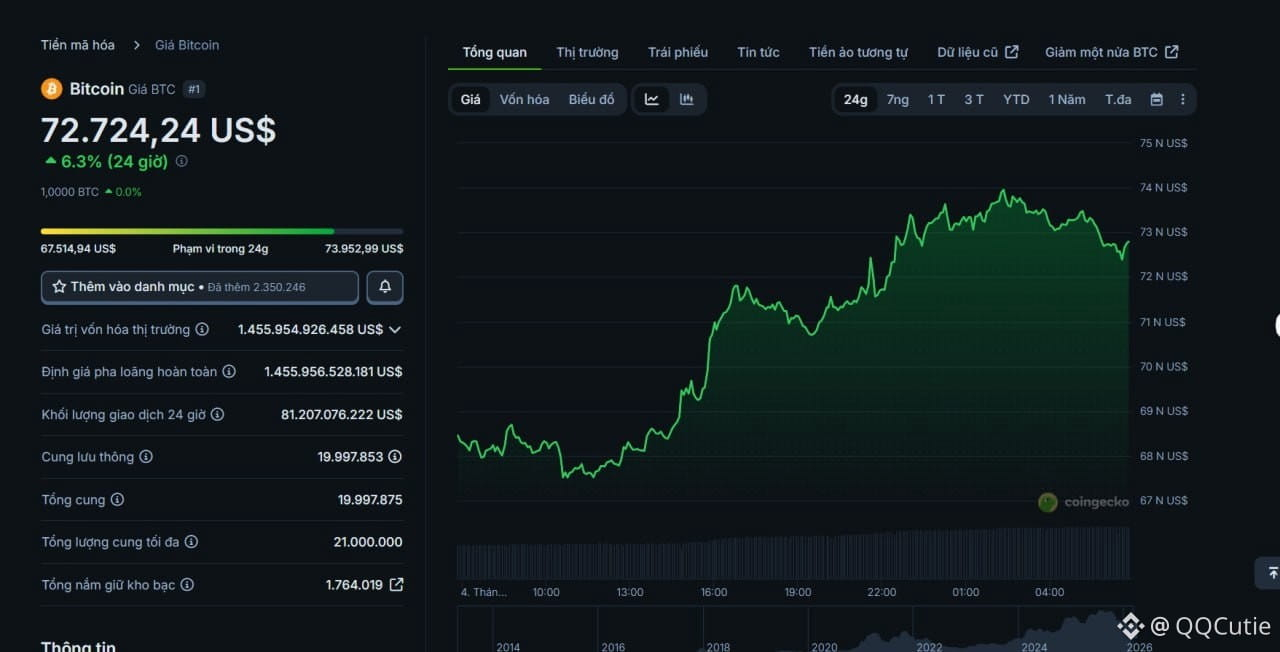Open the Giảm một nửa BTC link tab

tap(1112, 52)
